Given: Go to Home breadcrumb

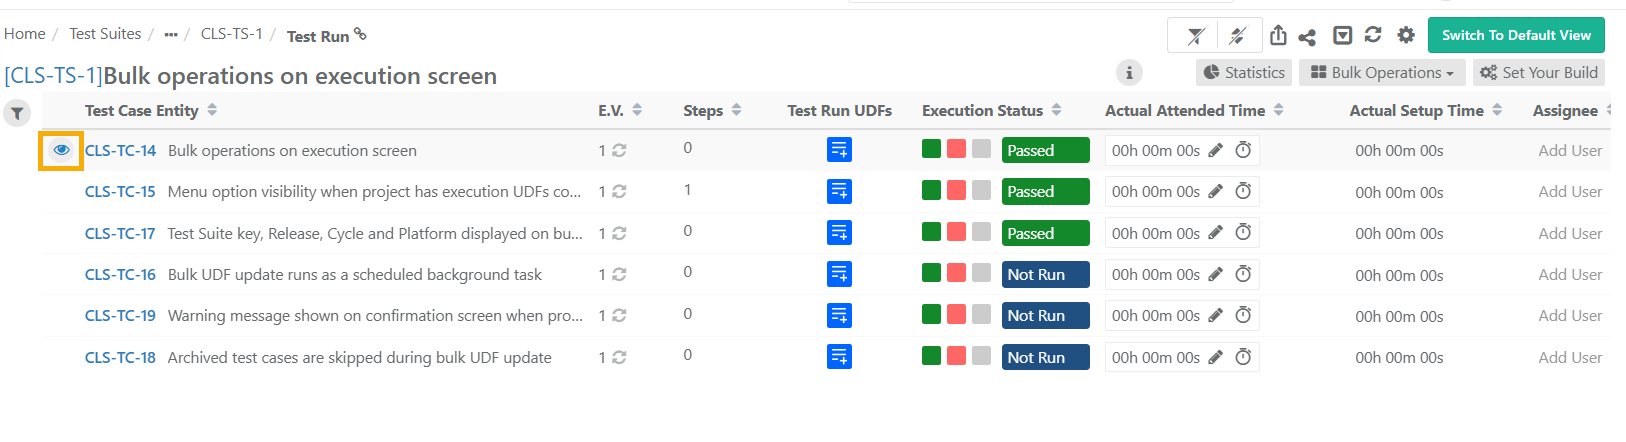Looking at the screenshot, I should [x=25, y=34].
